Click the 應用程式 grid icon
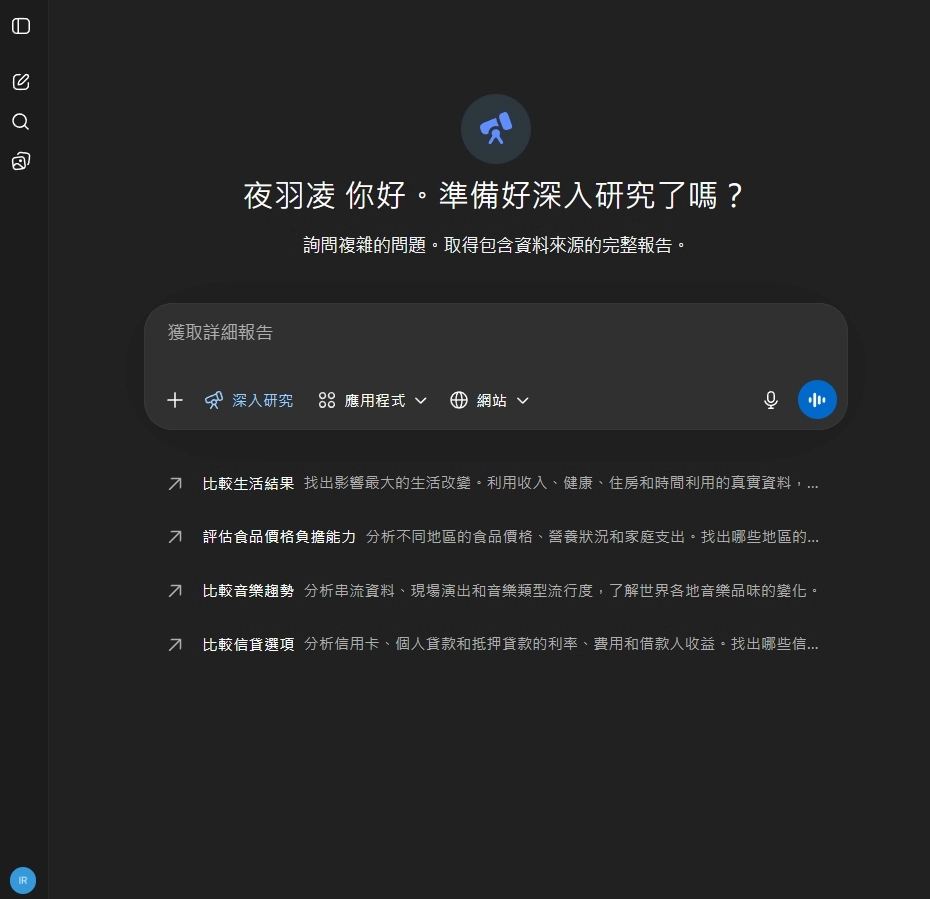This screenshot has width=930, height=899. tap(326, 400)
